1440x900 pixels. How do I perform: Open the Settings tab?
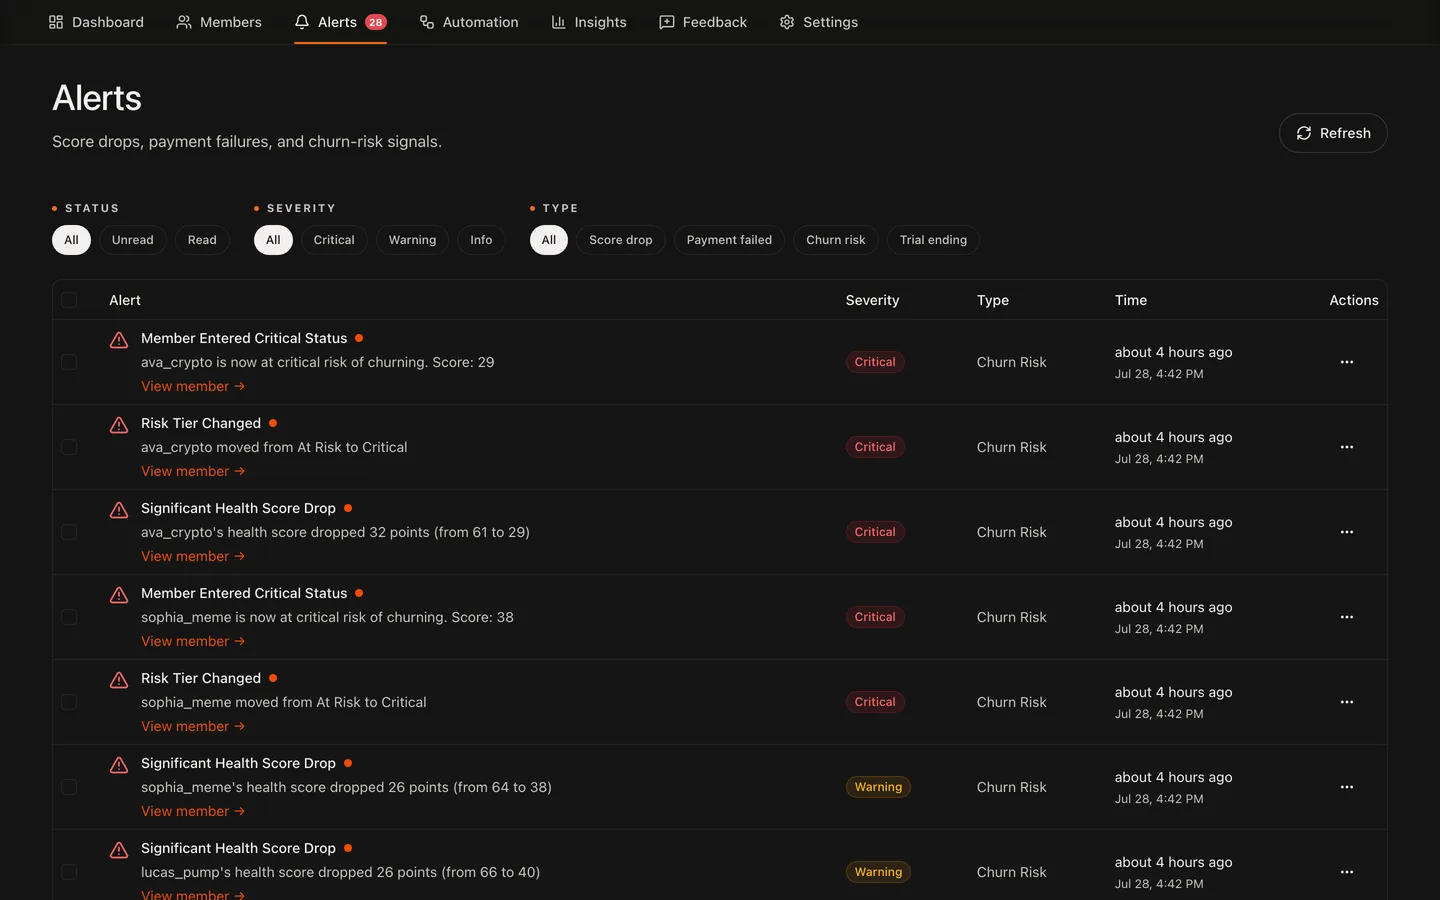pos(819,22)
